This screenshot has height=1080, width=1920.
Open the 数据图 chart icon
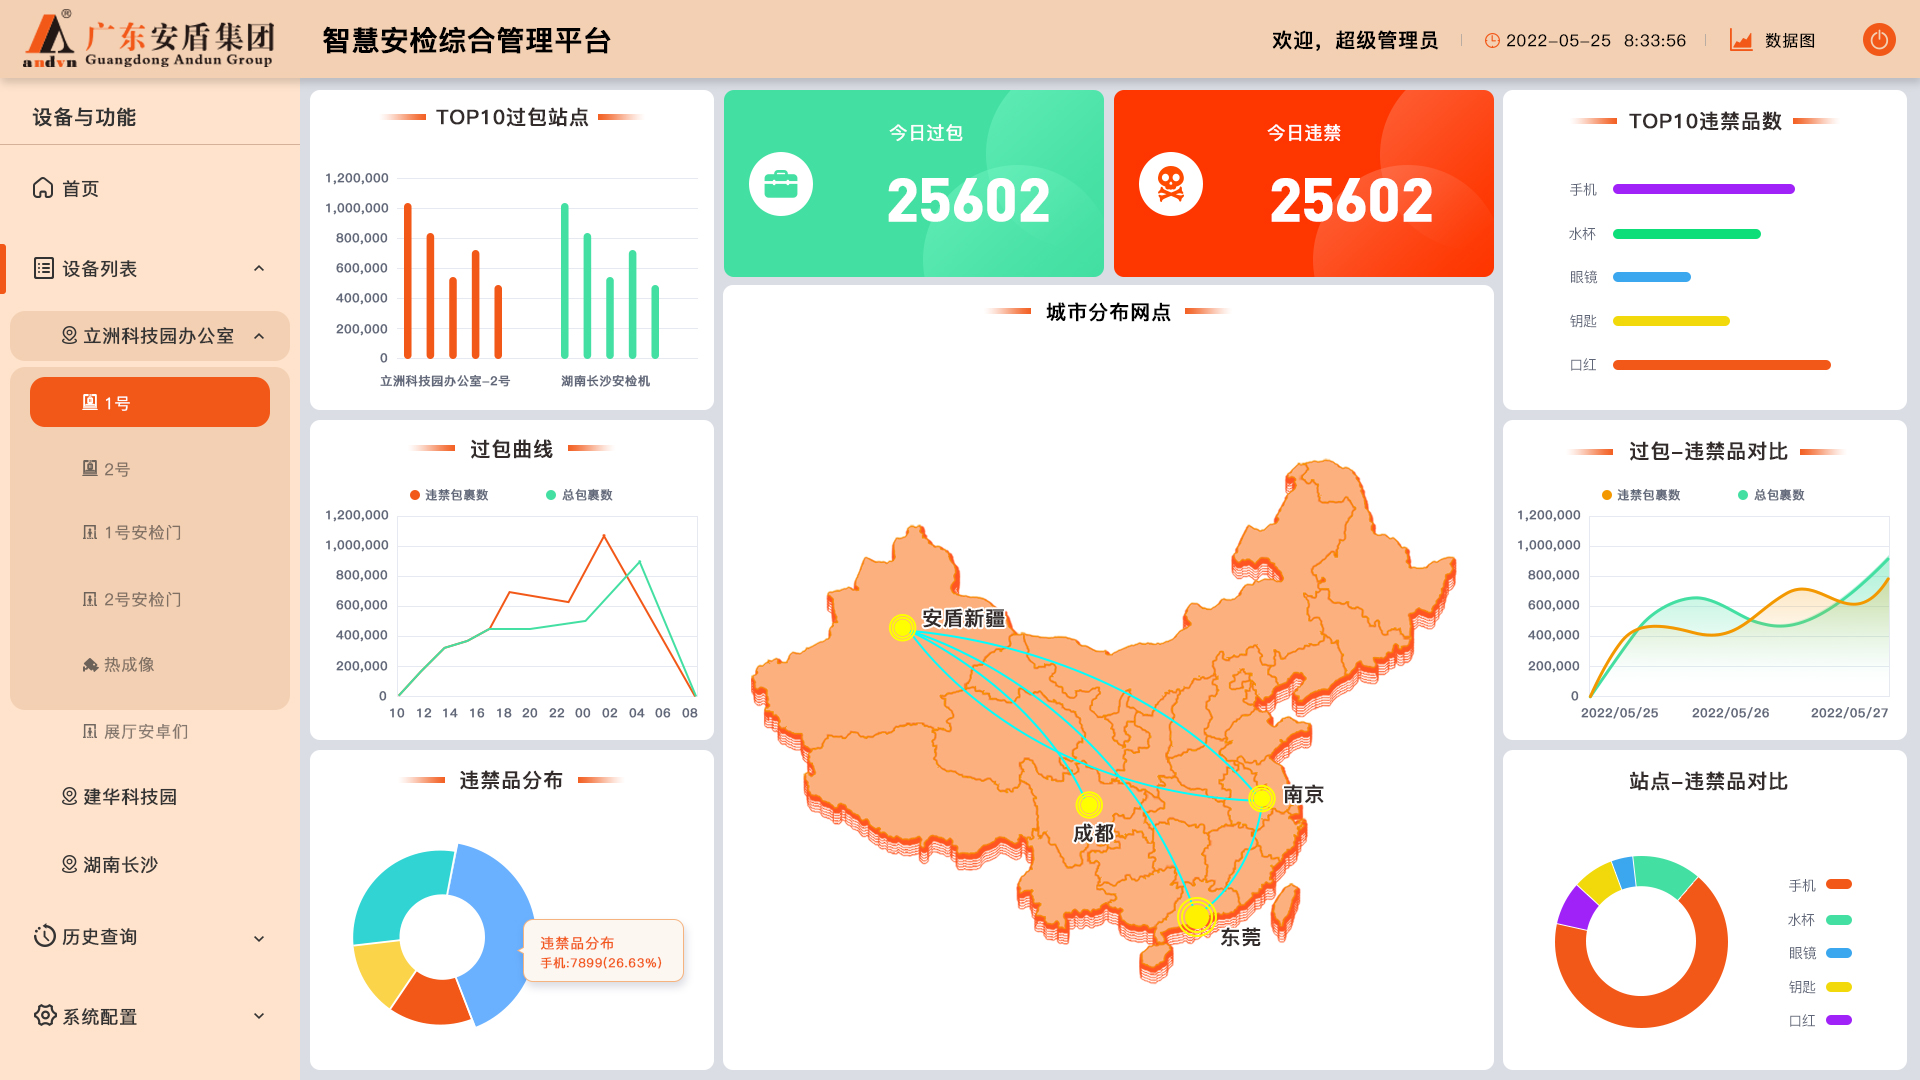pos(1741,41)
